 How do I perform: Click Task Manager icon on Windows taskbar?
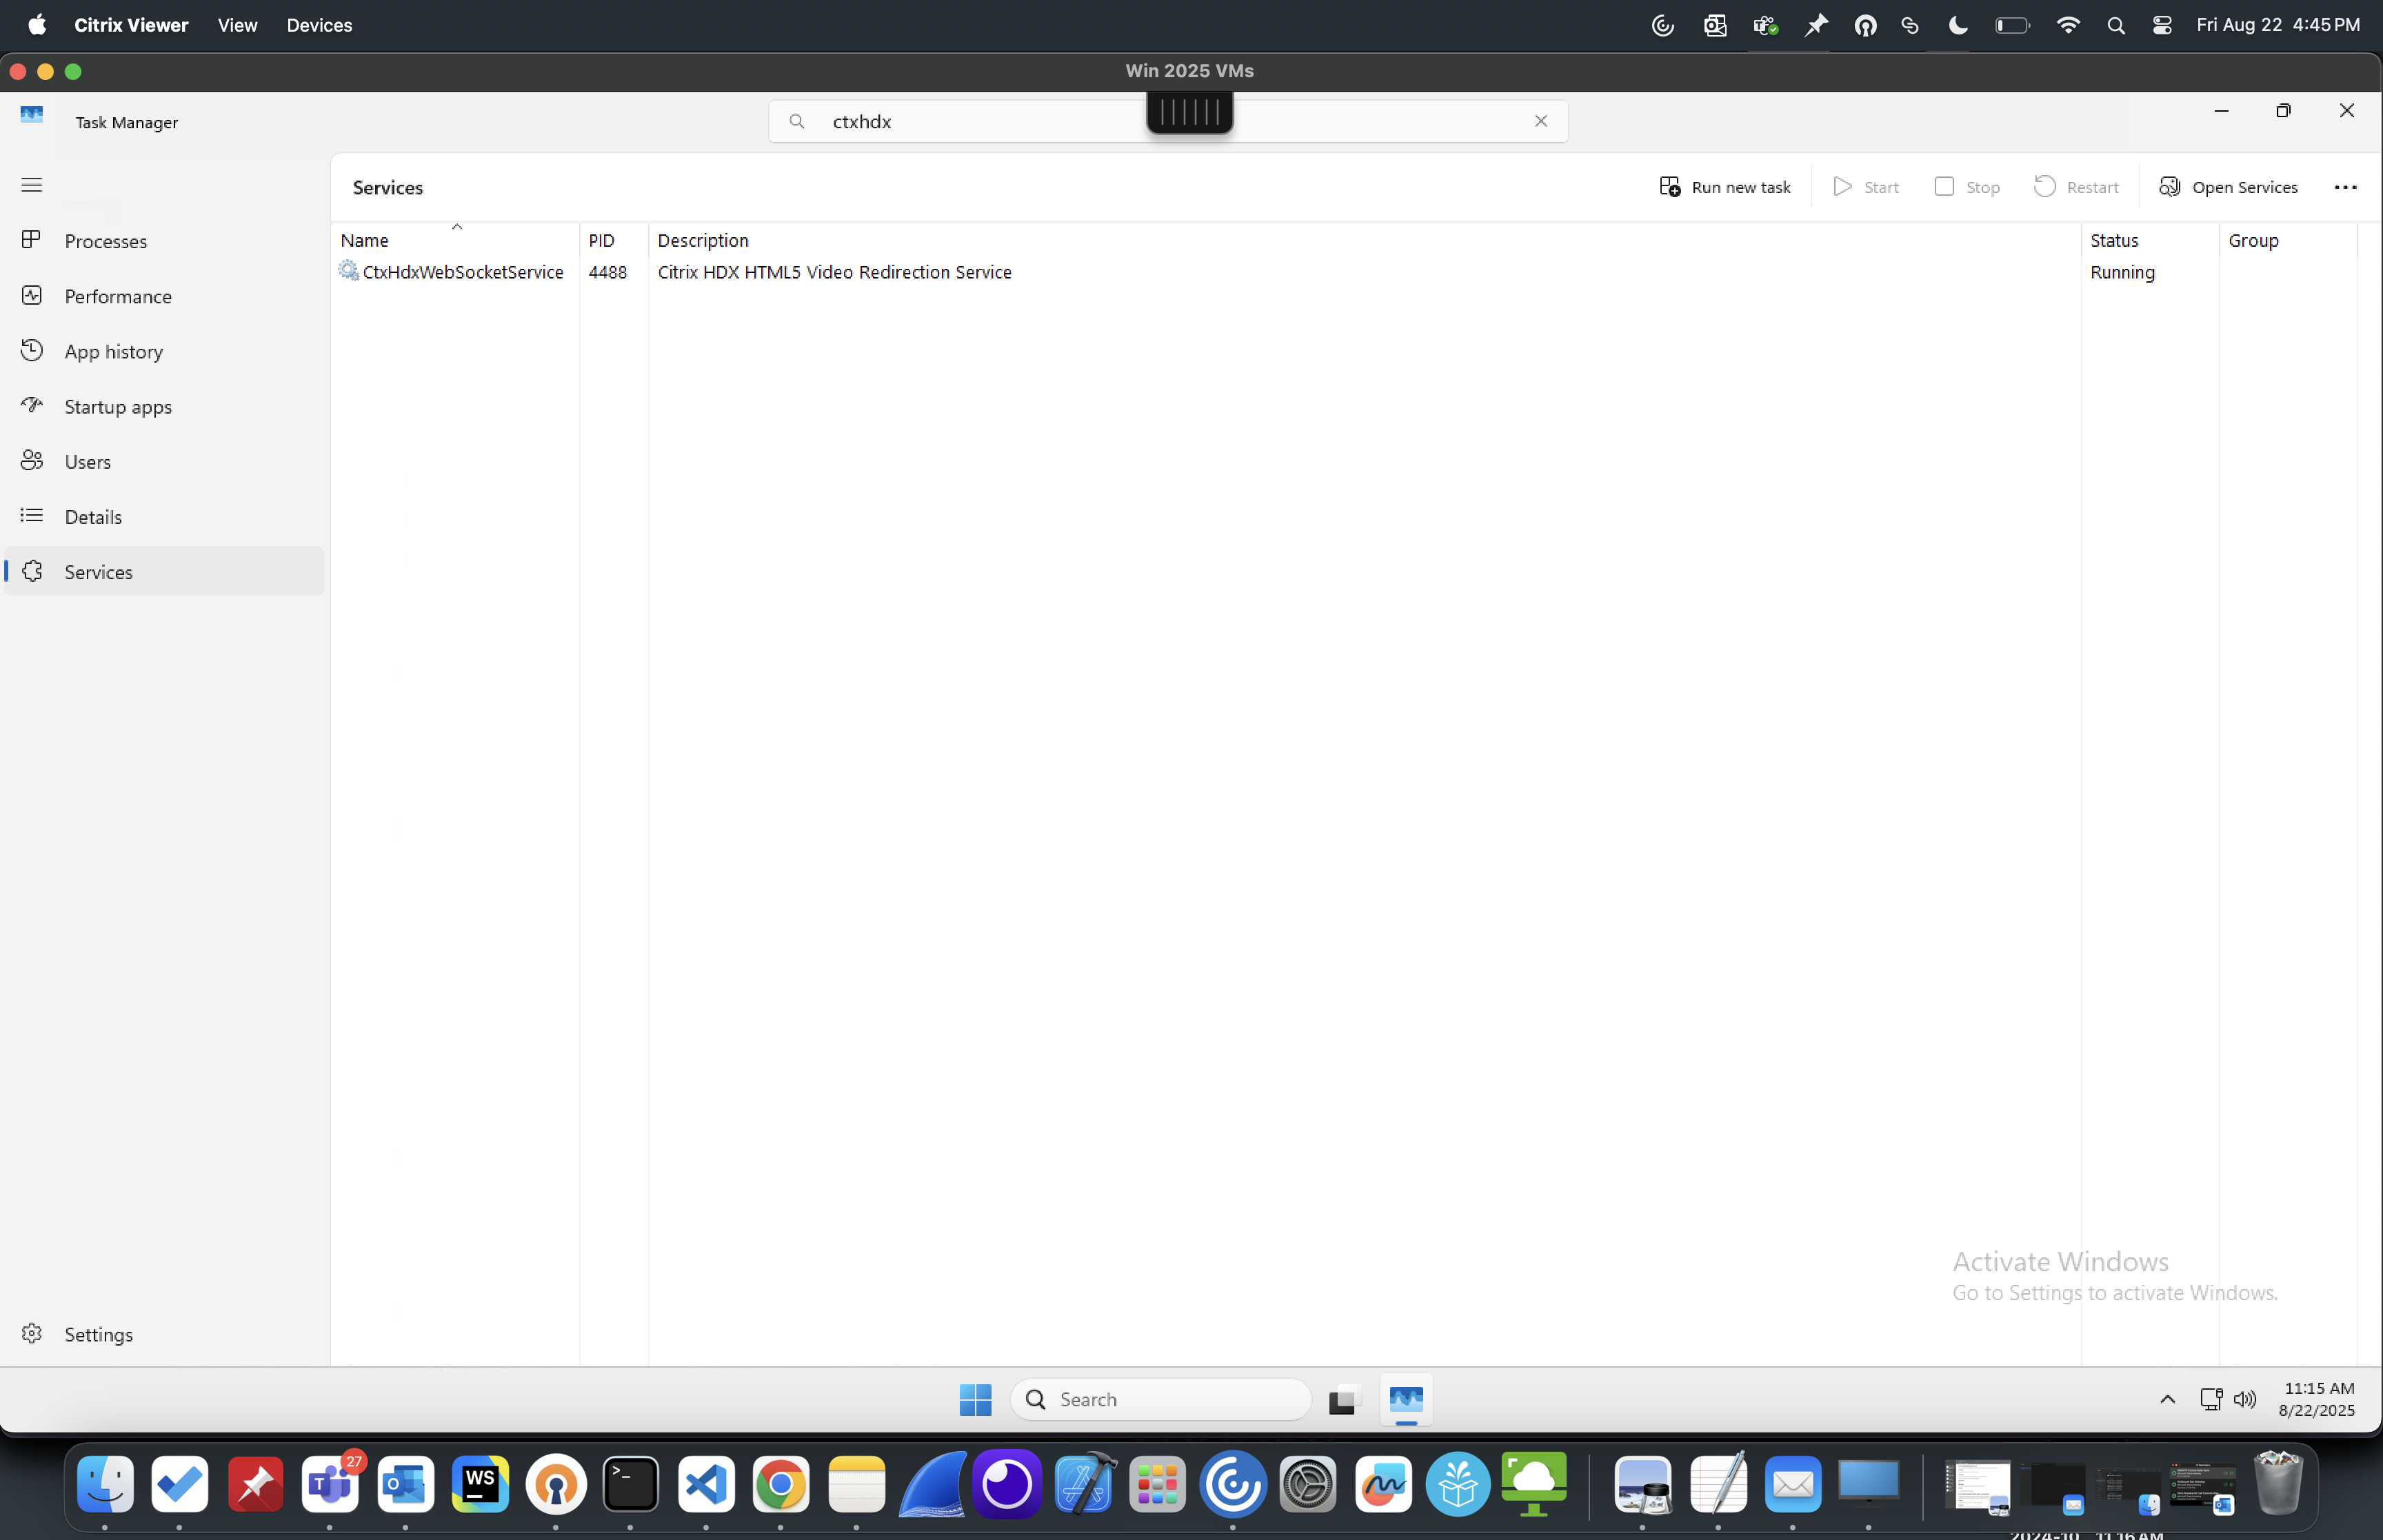(x=1406, y=1400)
